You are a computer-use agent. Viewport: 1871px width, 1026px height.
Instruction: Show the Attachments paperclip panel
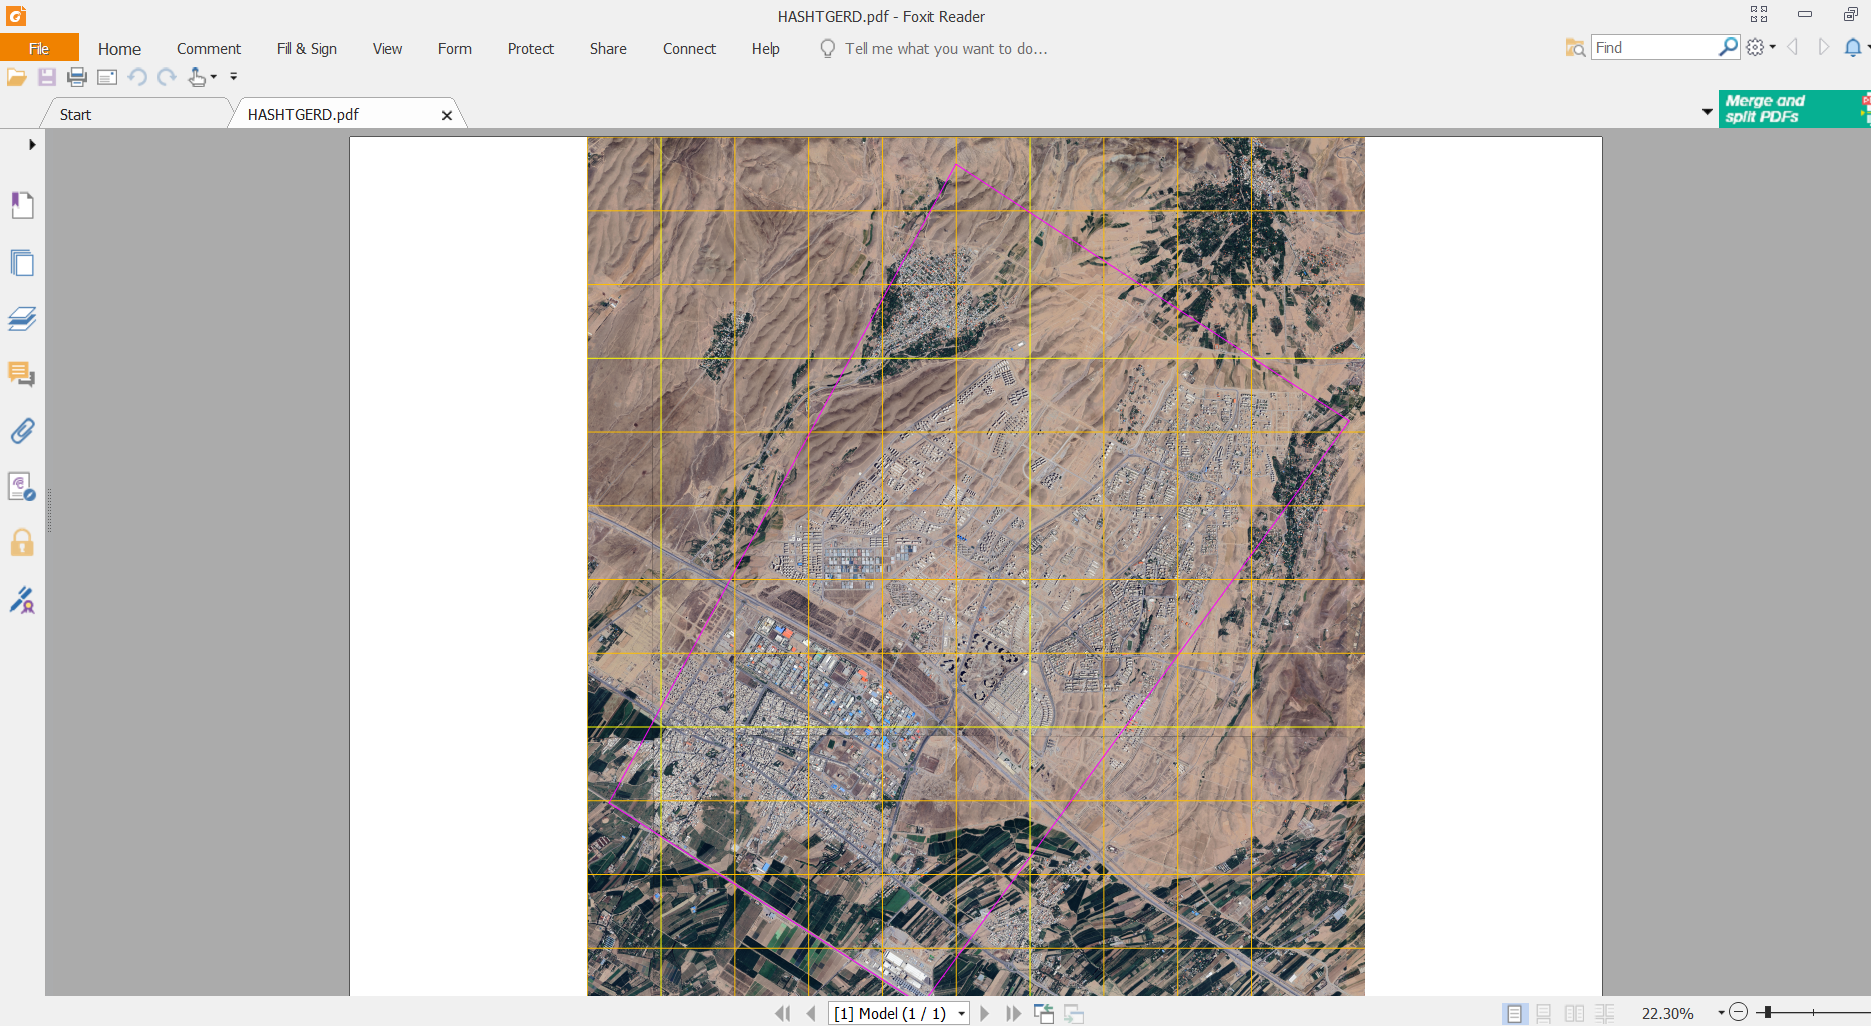click(22, 431)
